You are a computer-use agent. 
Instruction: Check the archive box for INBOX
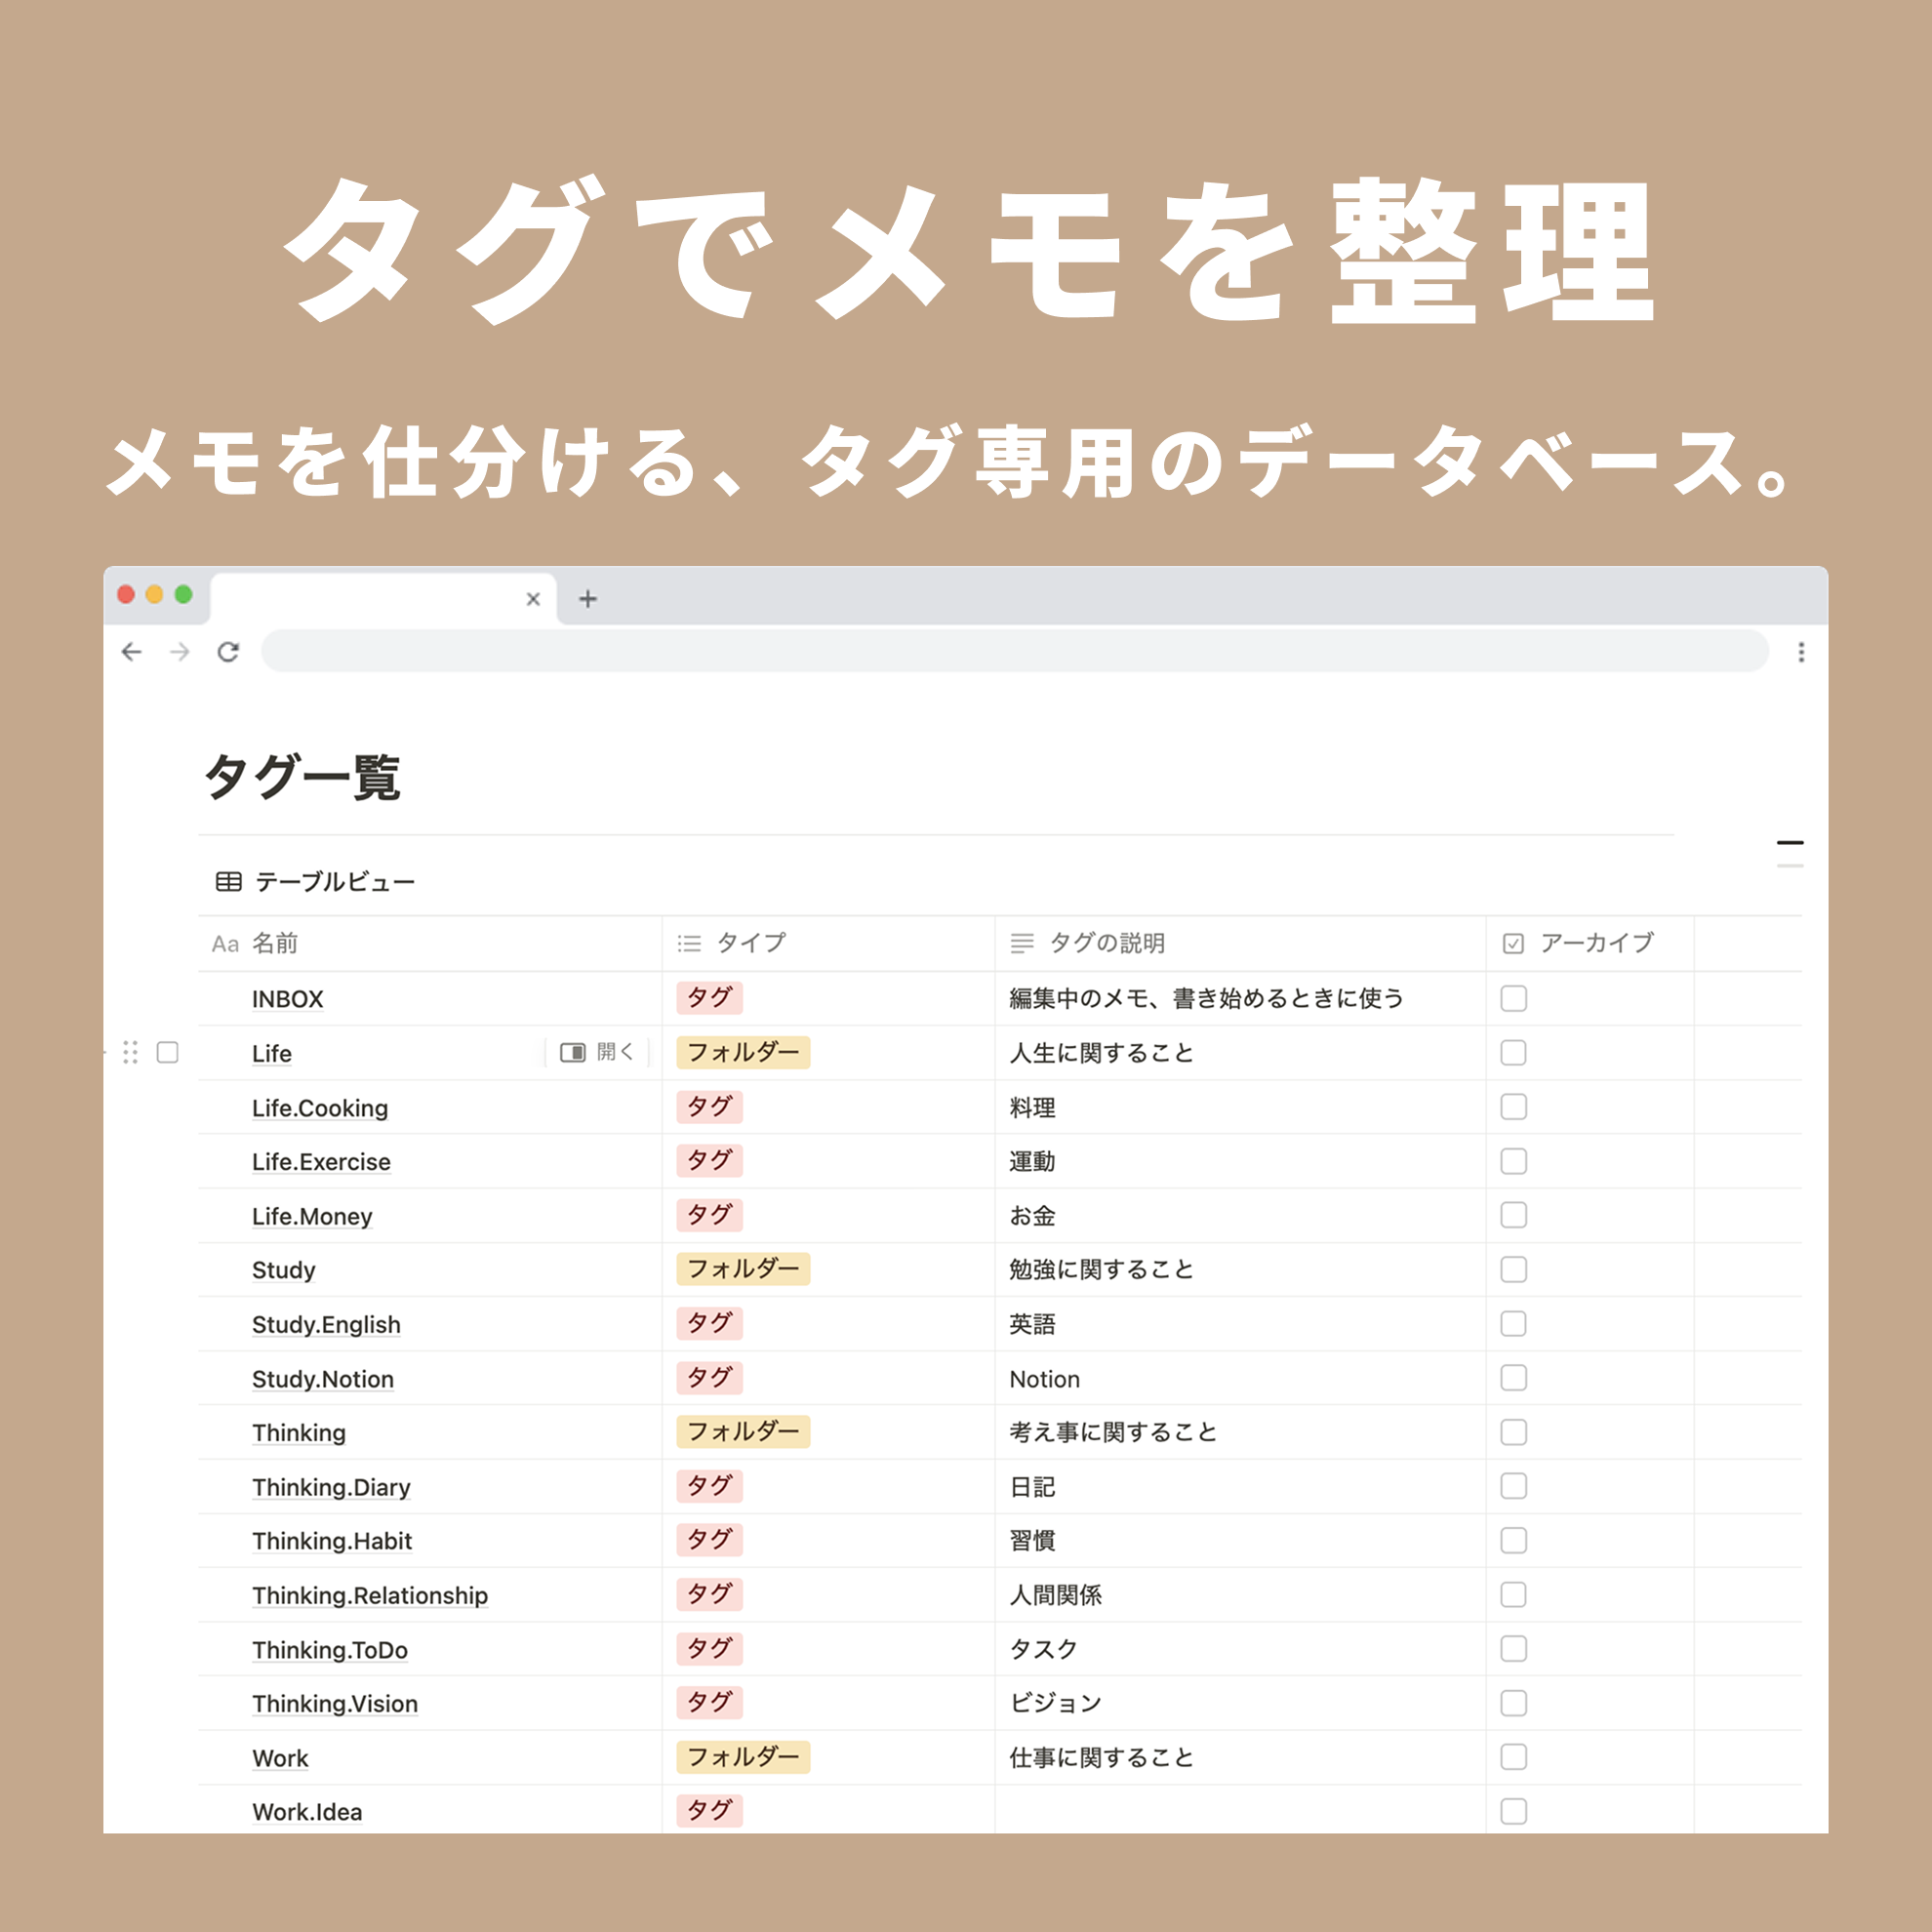(x=1513, y=998)
